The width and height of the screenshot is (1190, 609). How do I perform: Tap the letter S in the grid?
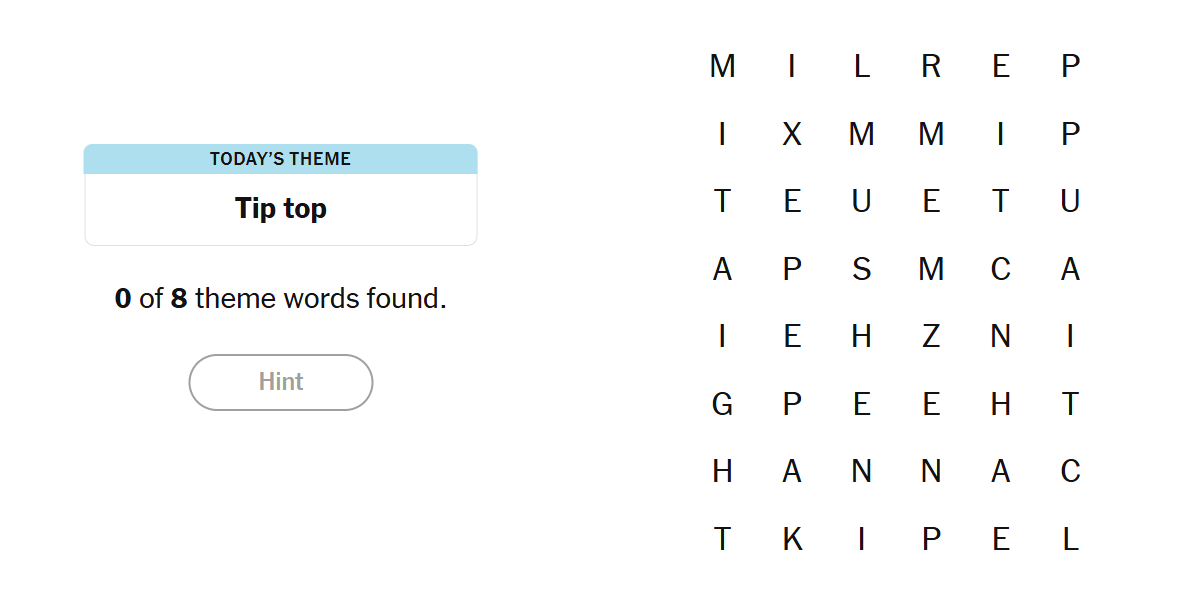click(862, 269)
